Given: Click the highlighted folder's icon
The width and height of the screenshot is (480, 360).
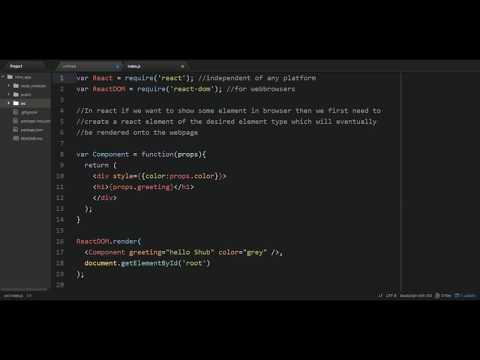Looking at the screenshot, I should pyautogui.click(x=16, y=103).
